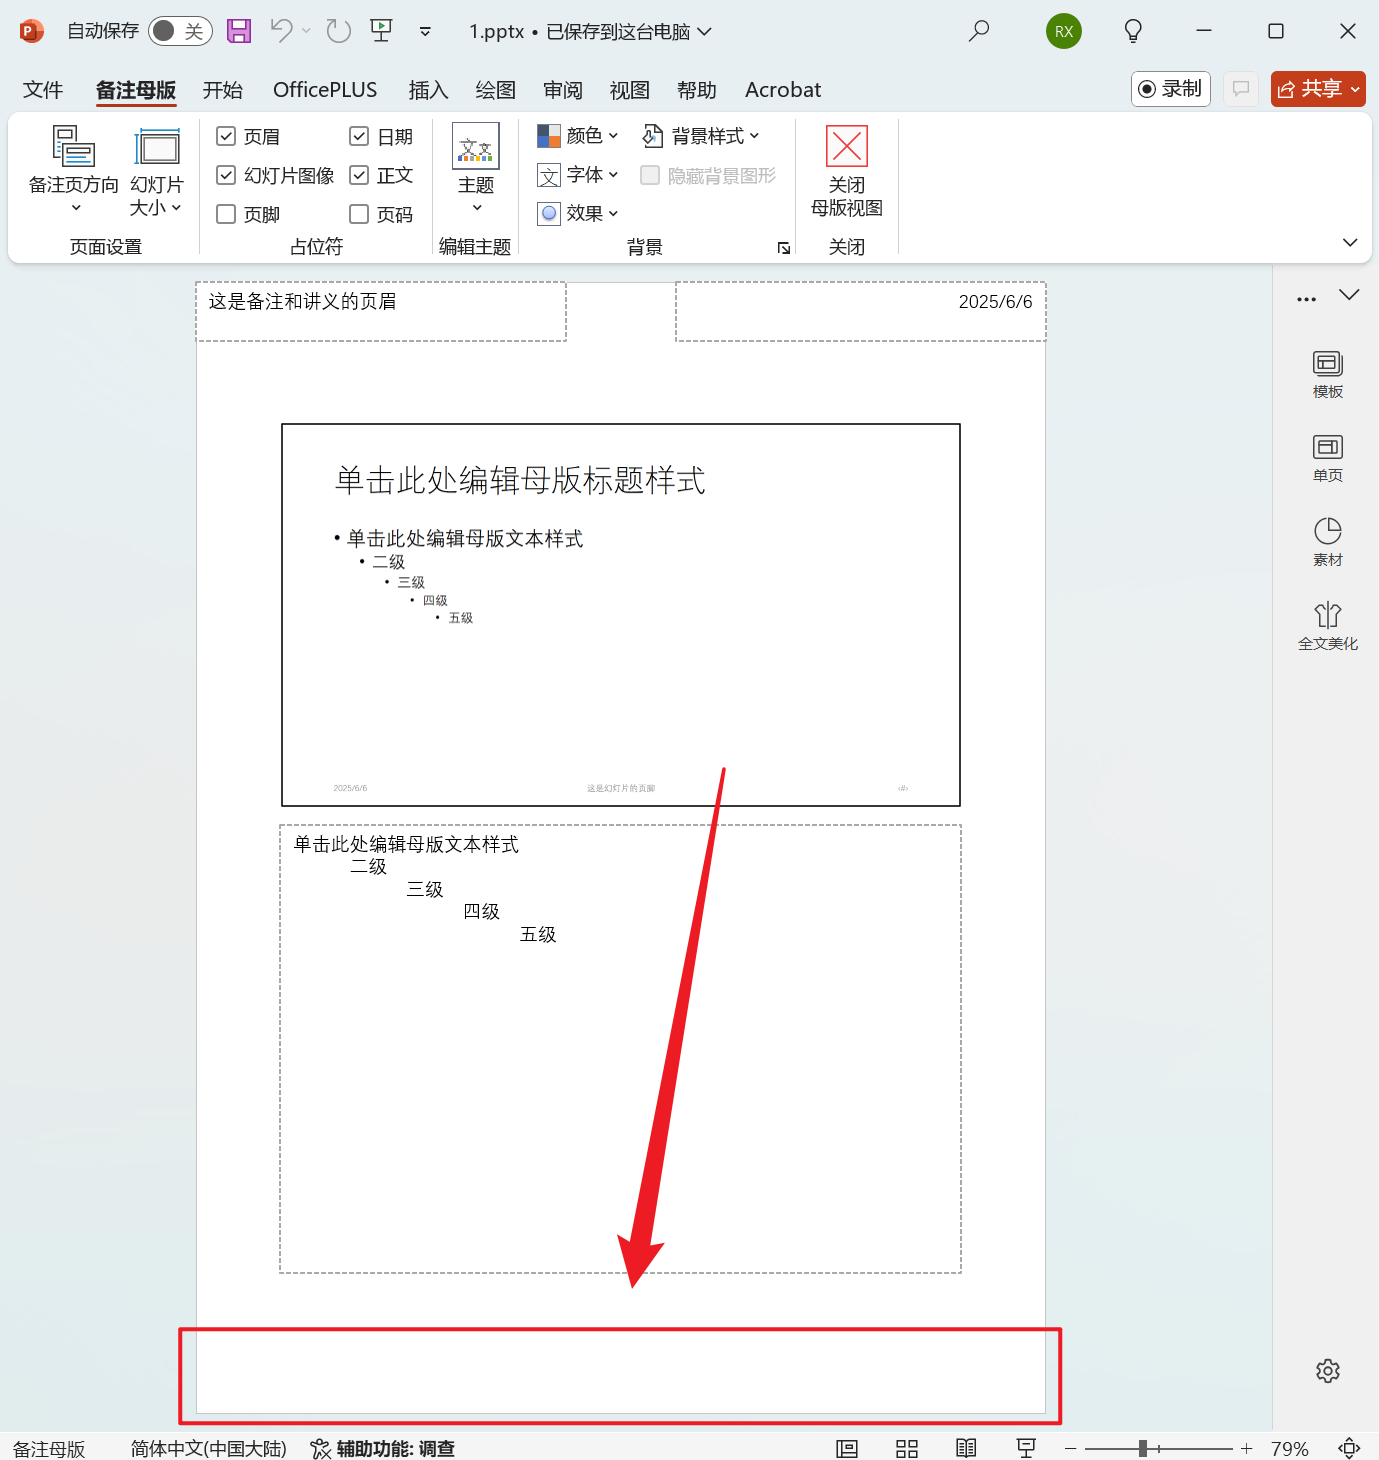Click the Save icon in title bar
Image resolution: width=1379 pixels, height=1460 pixels.
click(x=239, y=31)
